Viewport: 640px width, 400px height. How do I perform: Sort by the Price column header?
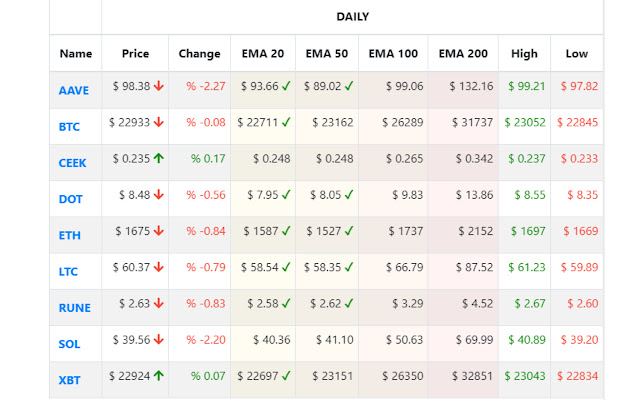pos(135,53)
